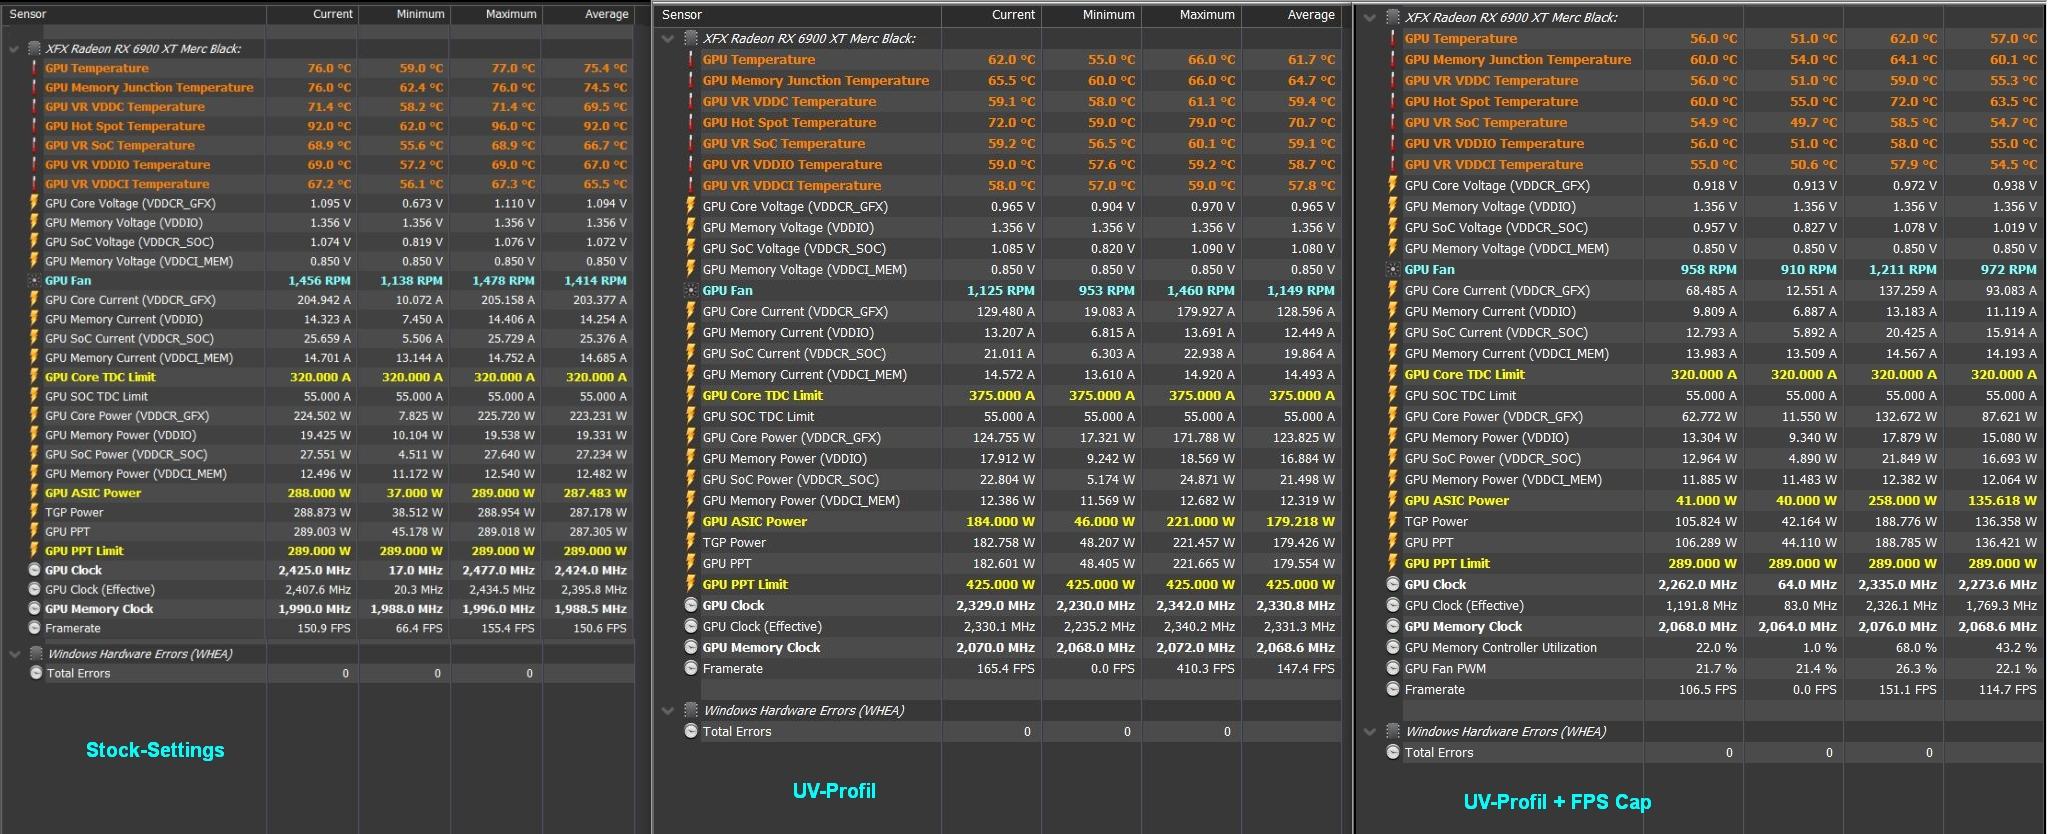Click lightning icon of GPU Core TDC Limit, Stock-Settings

pos(35,377)
